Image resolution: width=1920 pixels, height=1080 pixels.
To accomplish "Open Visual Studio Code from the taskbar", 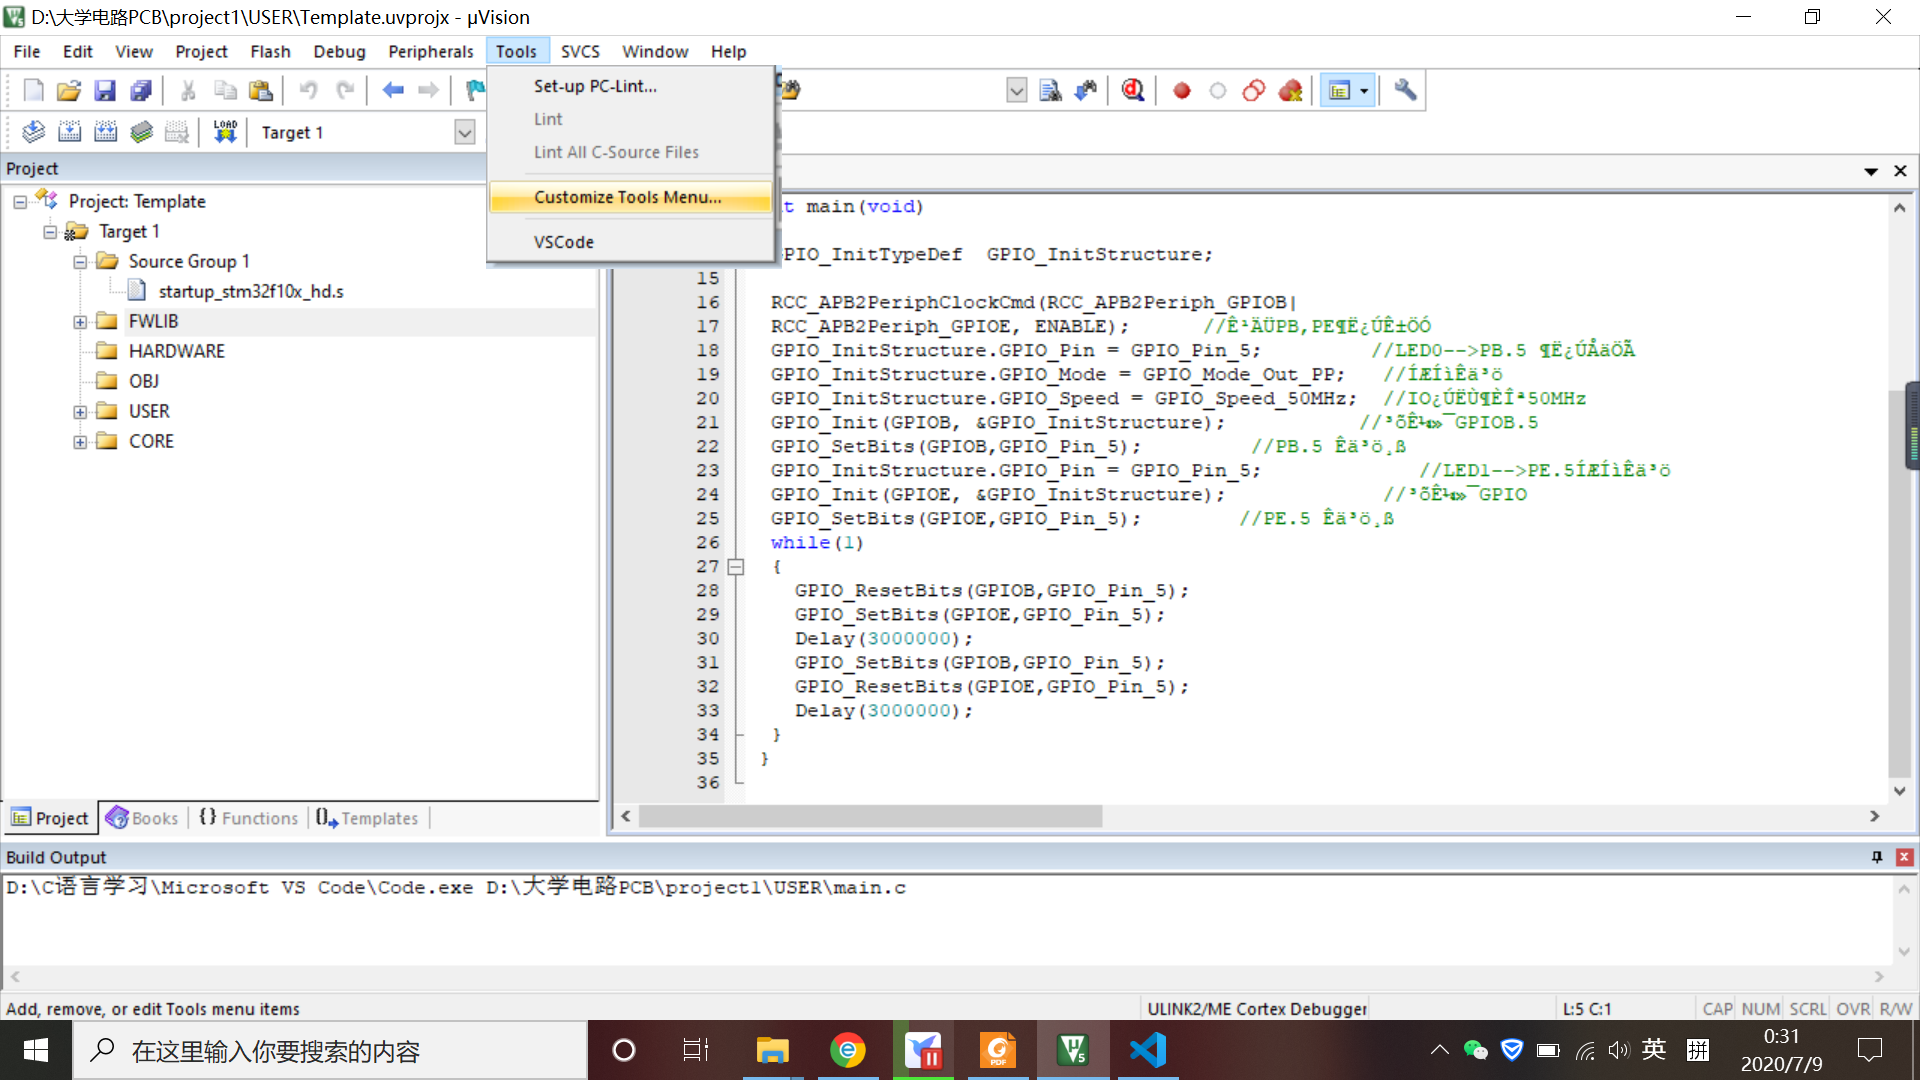I will (1147, 1050).
